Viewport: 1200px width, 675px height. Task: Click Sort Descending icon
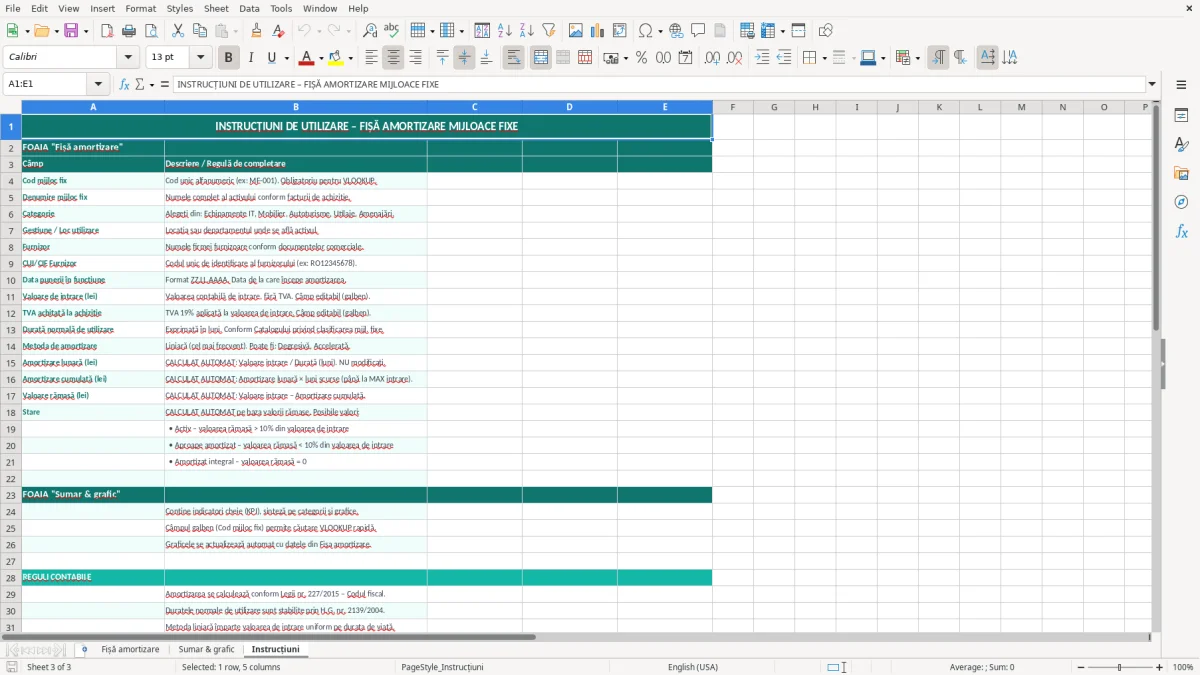tap(526, 31)
